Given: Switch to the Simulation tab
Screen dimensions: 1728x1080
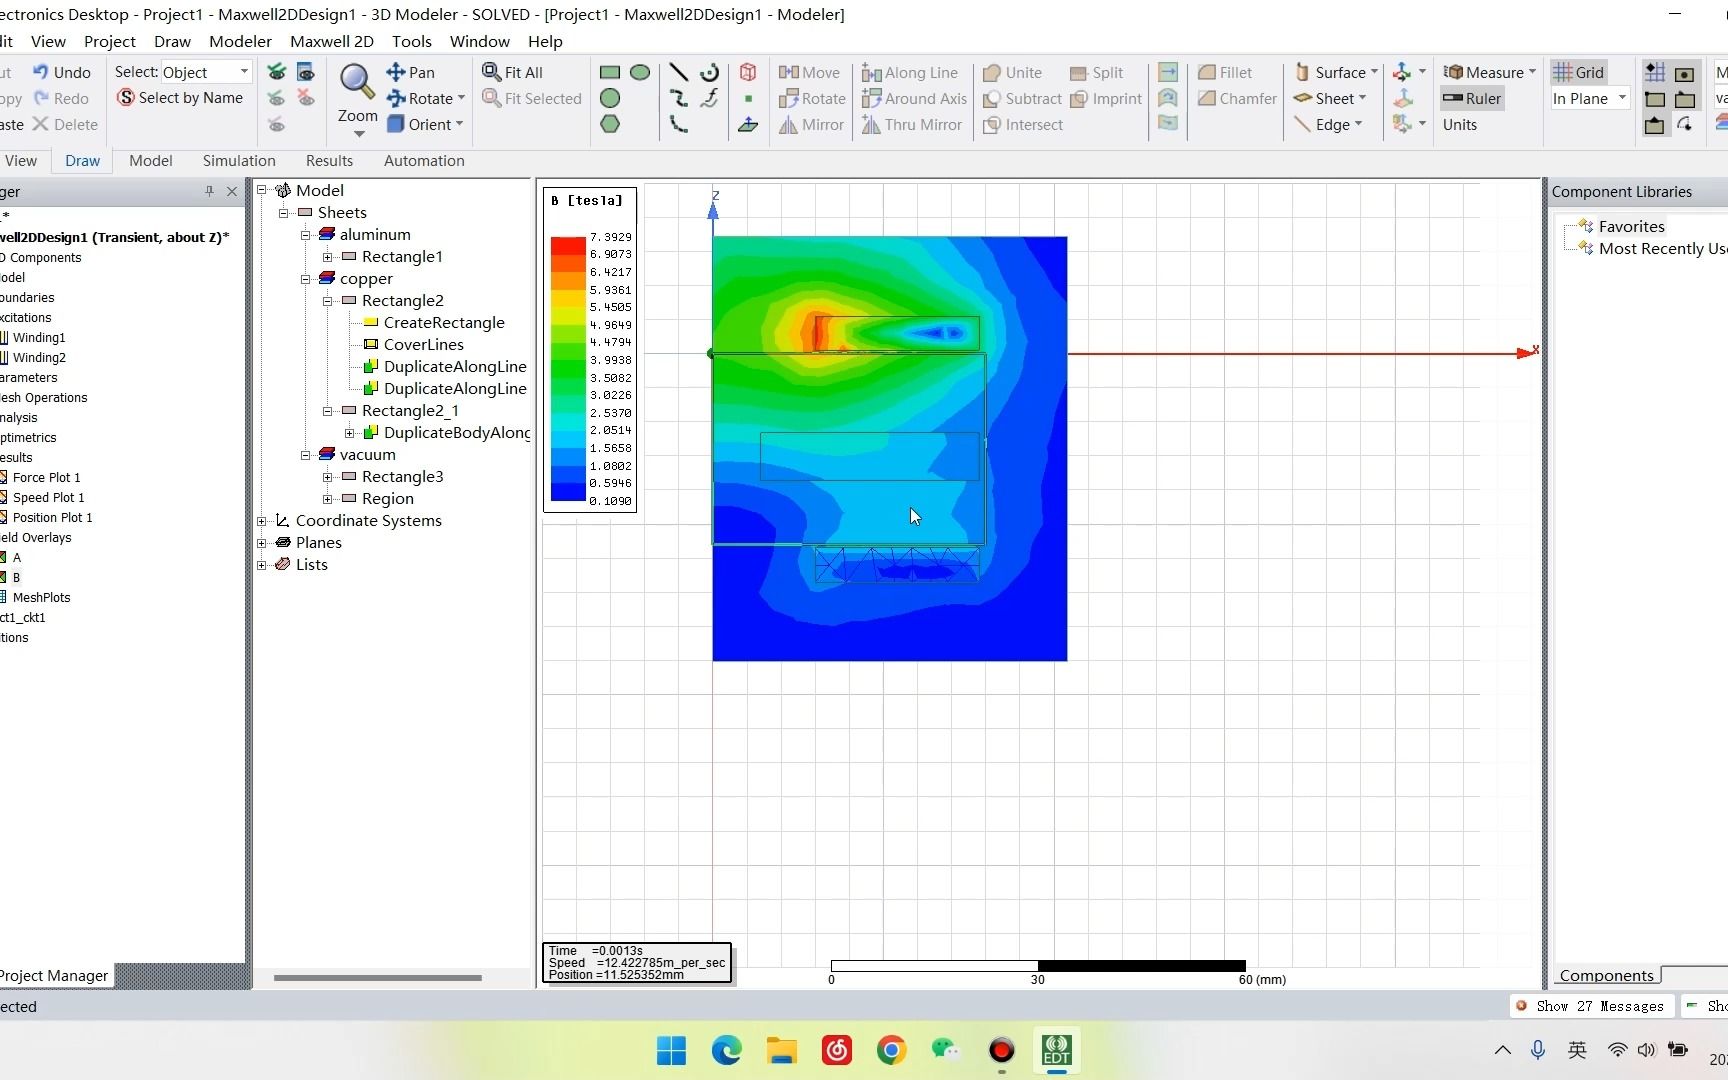Looking at the screenshot, I should click(x=238, y=160).
